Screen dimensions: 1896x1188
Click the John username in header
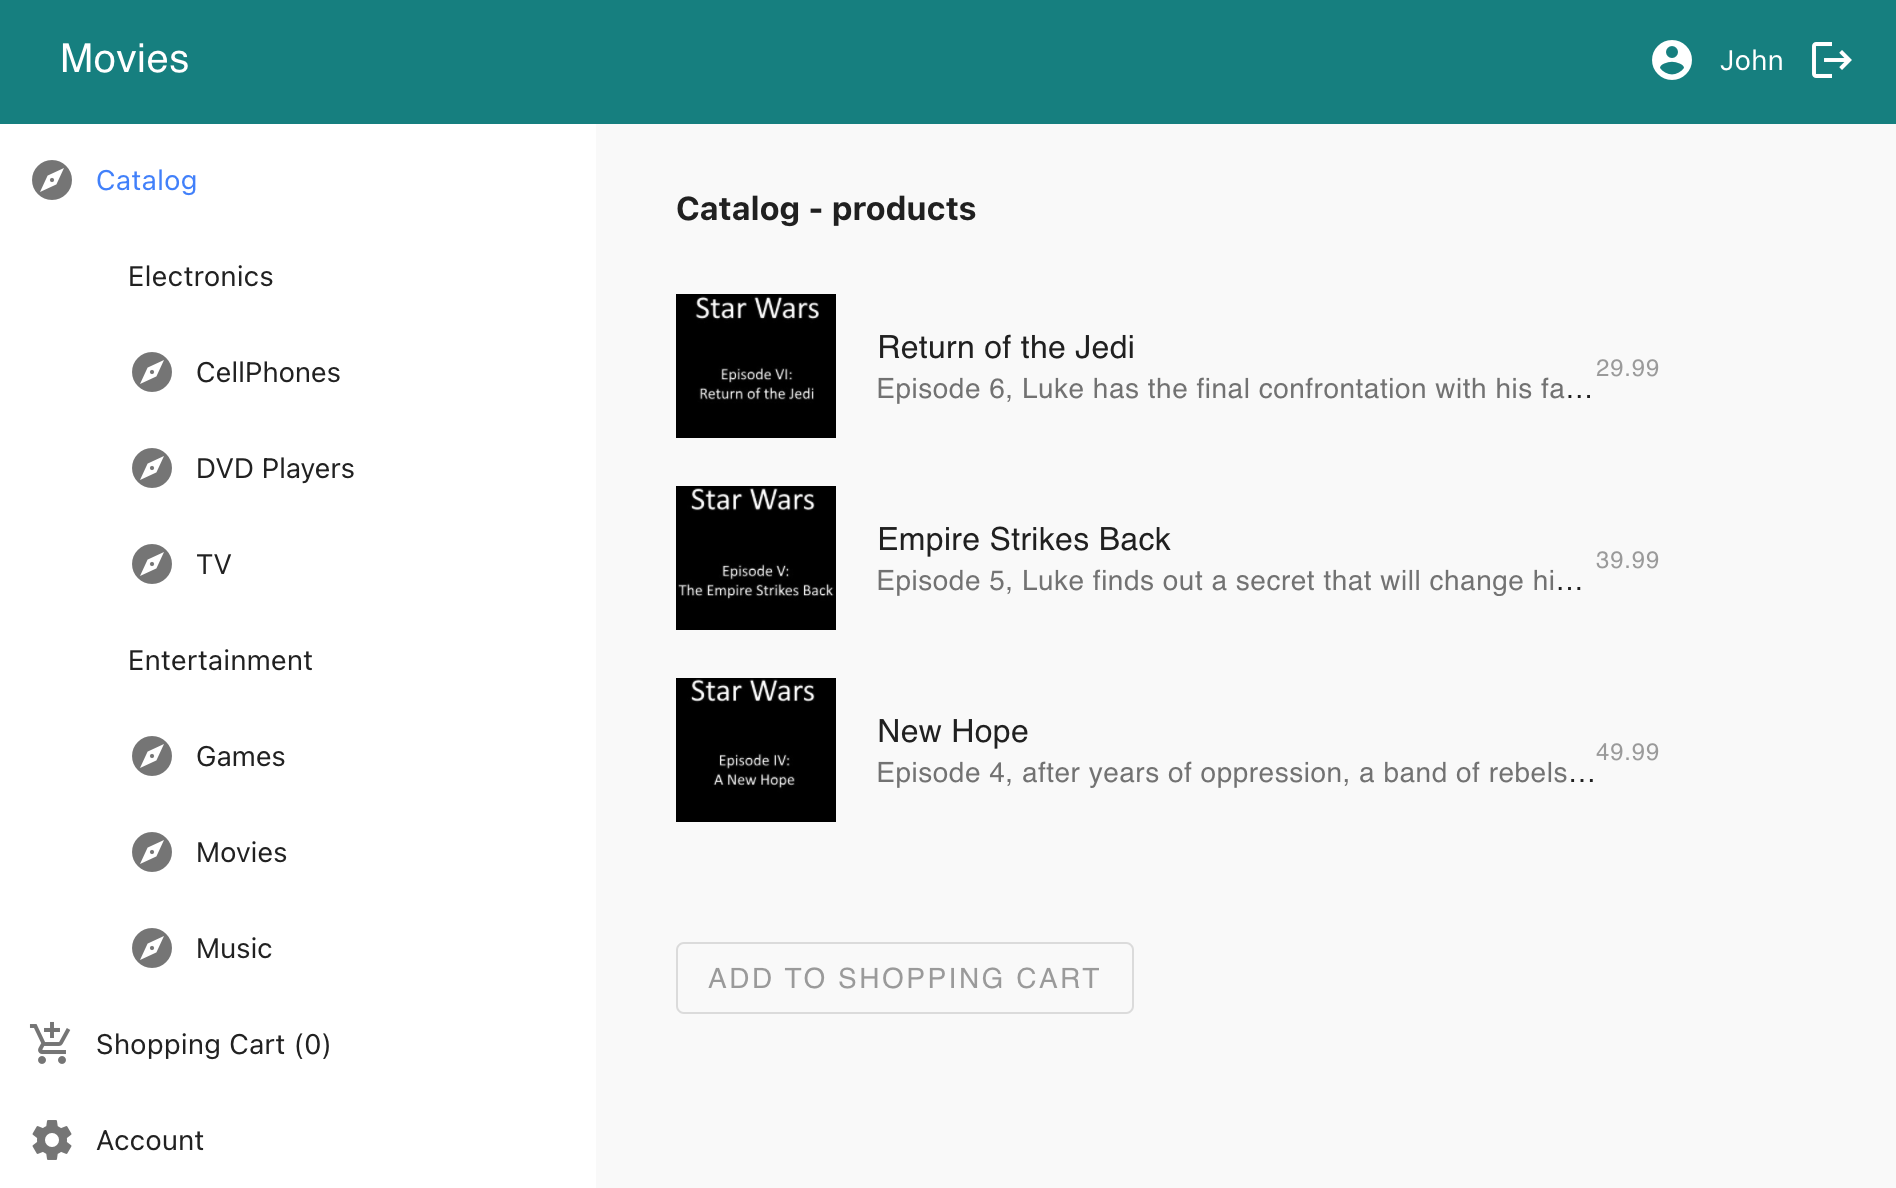tap(1752, 60)
